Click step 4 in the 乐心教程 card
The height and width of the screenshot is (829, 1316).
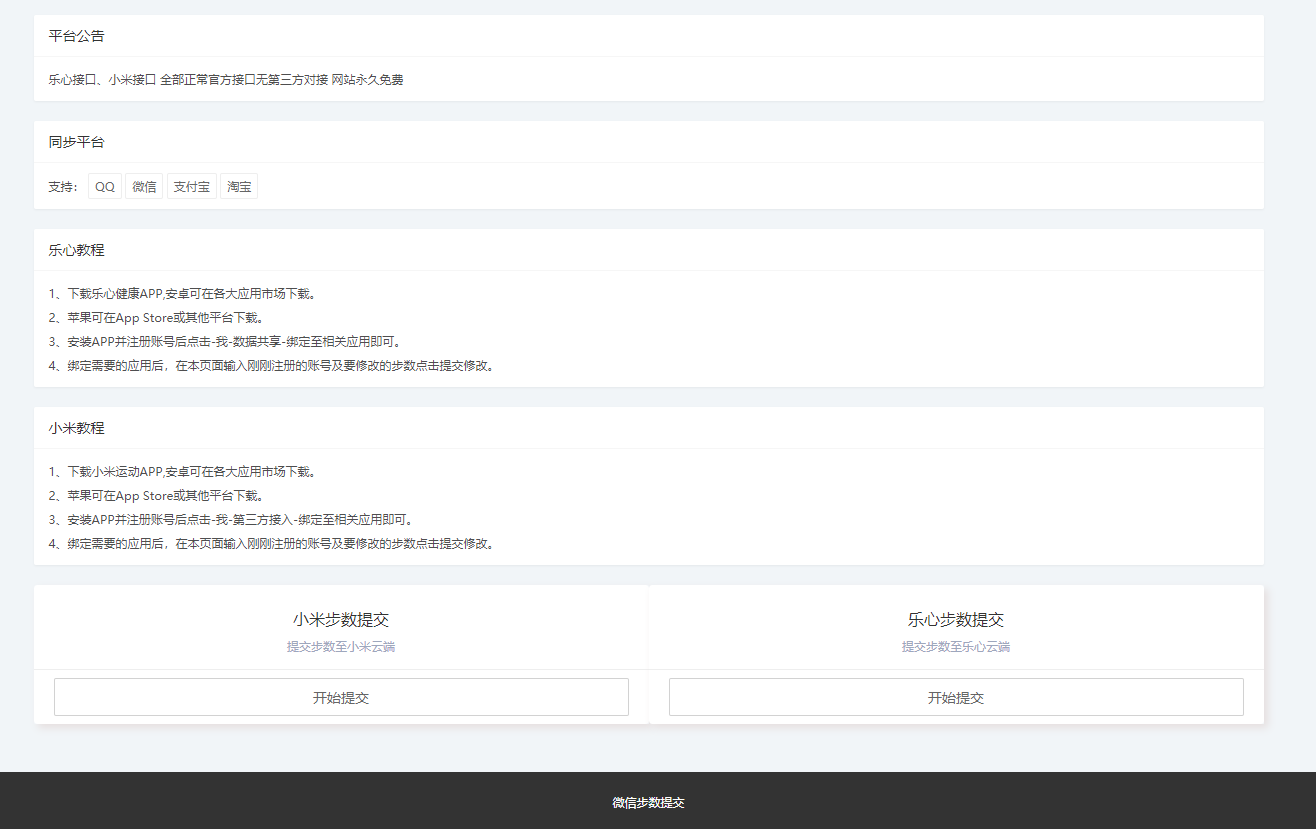(x=272, y=366)
